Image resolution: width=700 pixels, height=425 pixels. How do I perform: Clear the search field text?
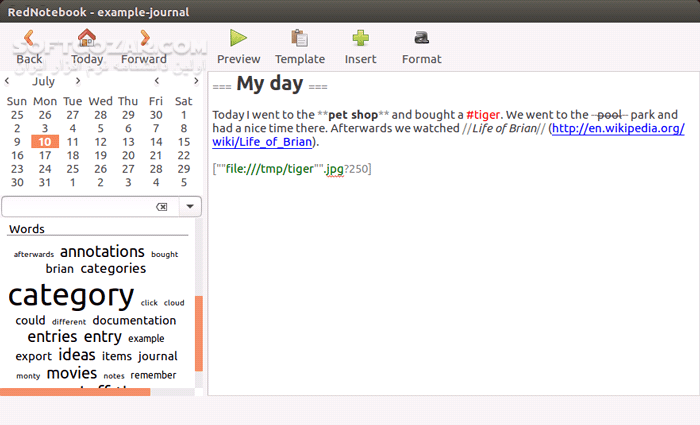click(x=162, y=207)
